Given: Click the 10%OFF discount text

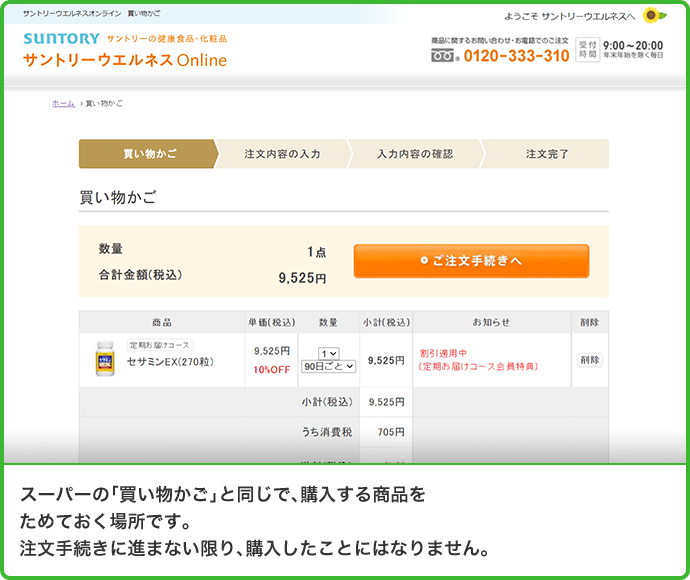Looking at the screenshot, I should click(x=272, y=370).
